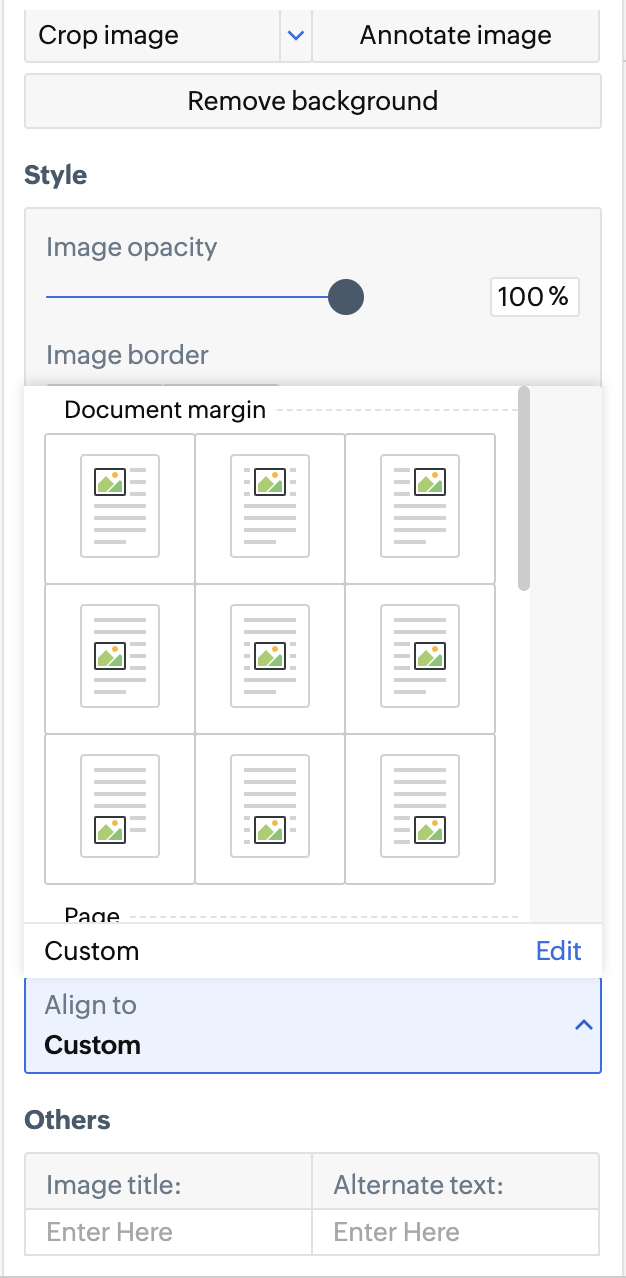Choose the Custom alignment option
This screenshot has height=1278, width=626.
[x=92, y=950]
